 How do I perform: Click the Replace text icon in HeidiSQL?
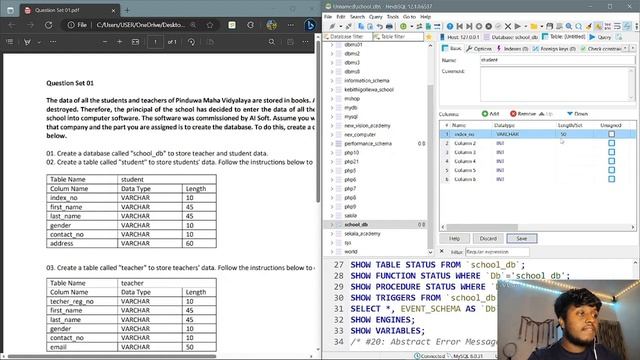tap(578, 26)
